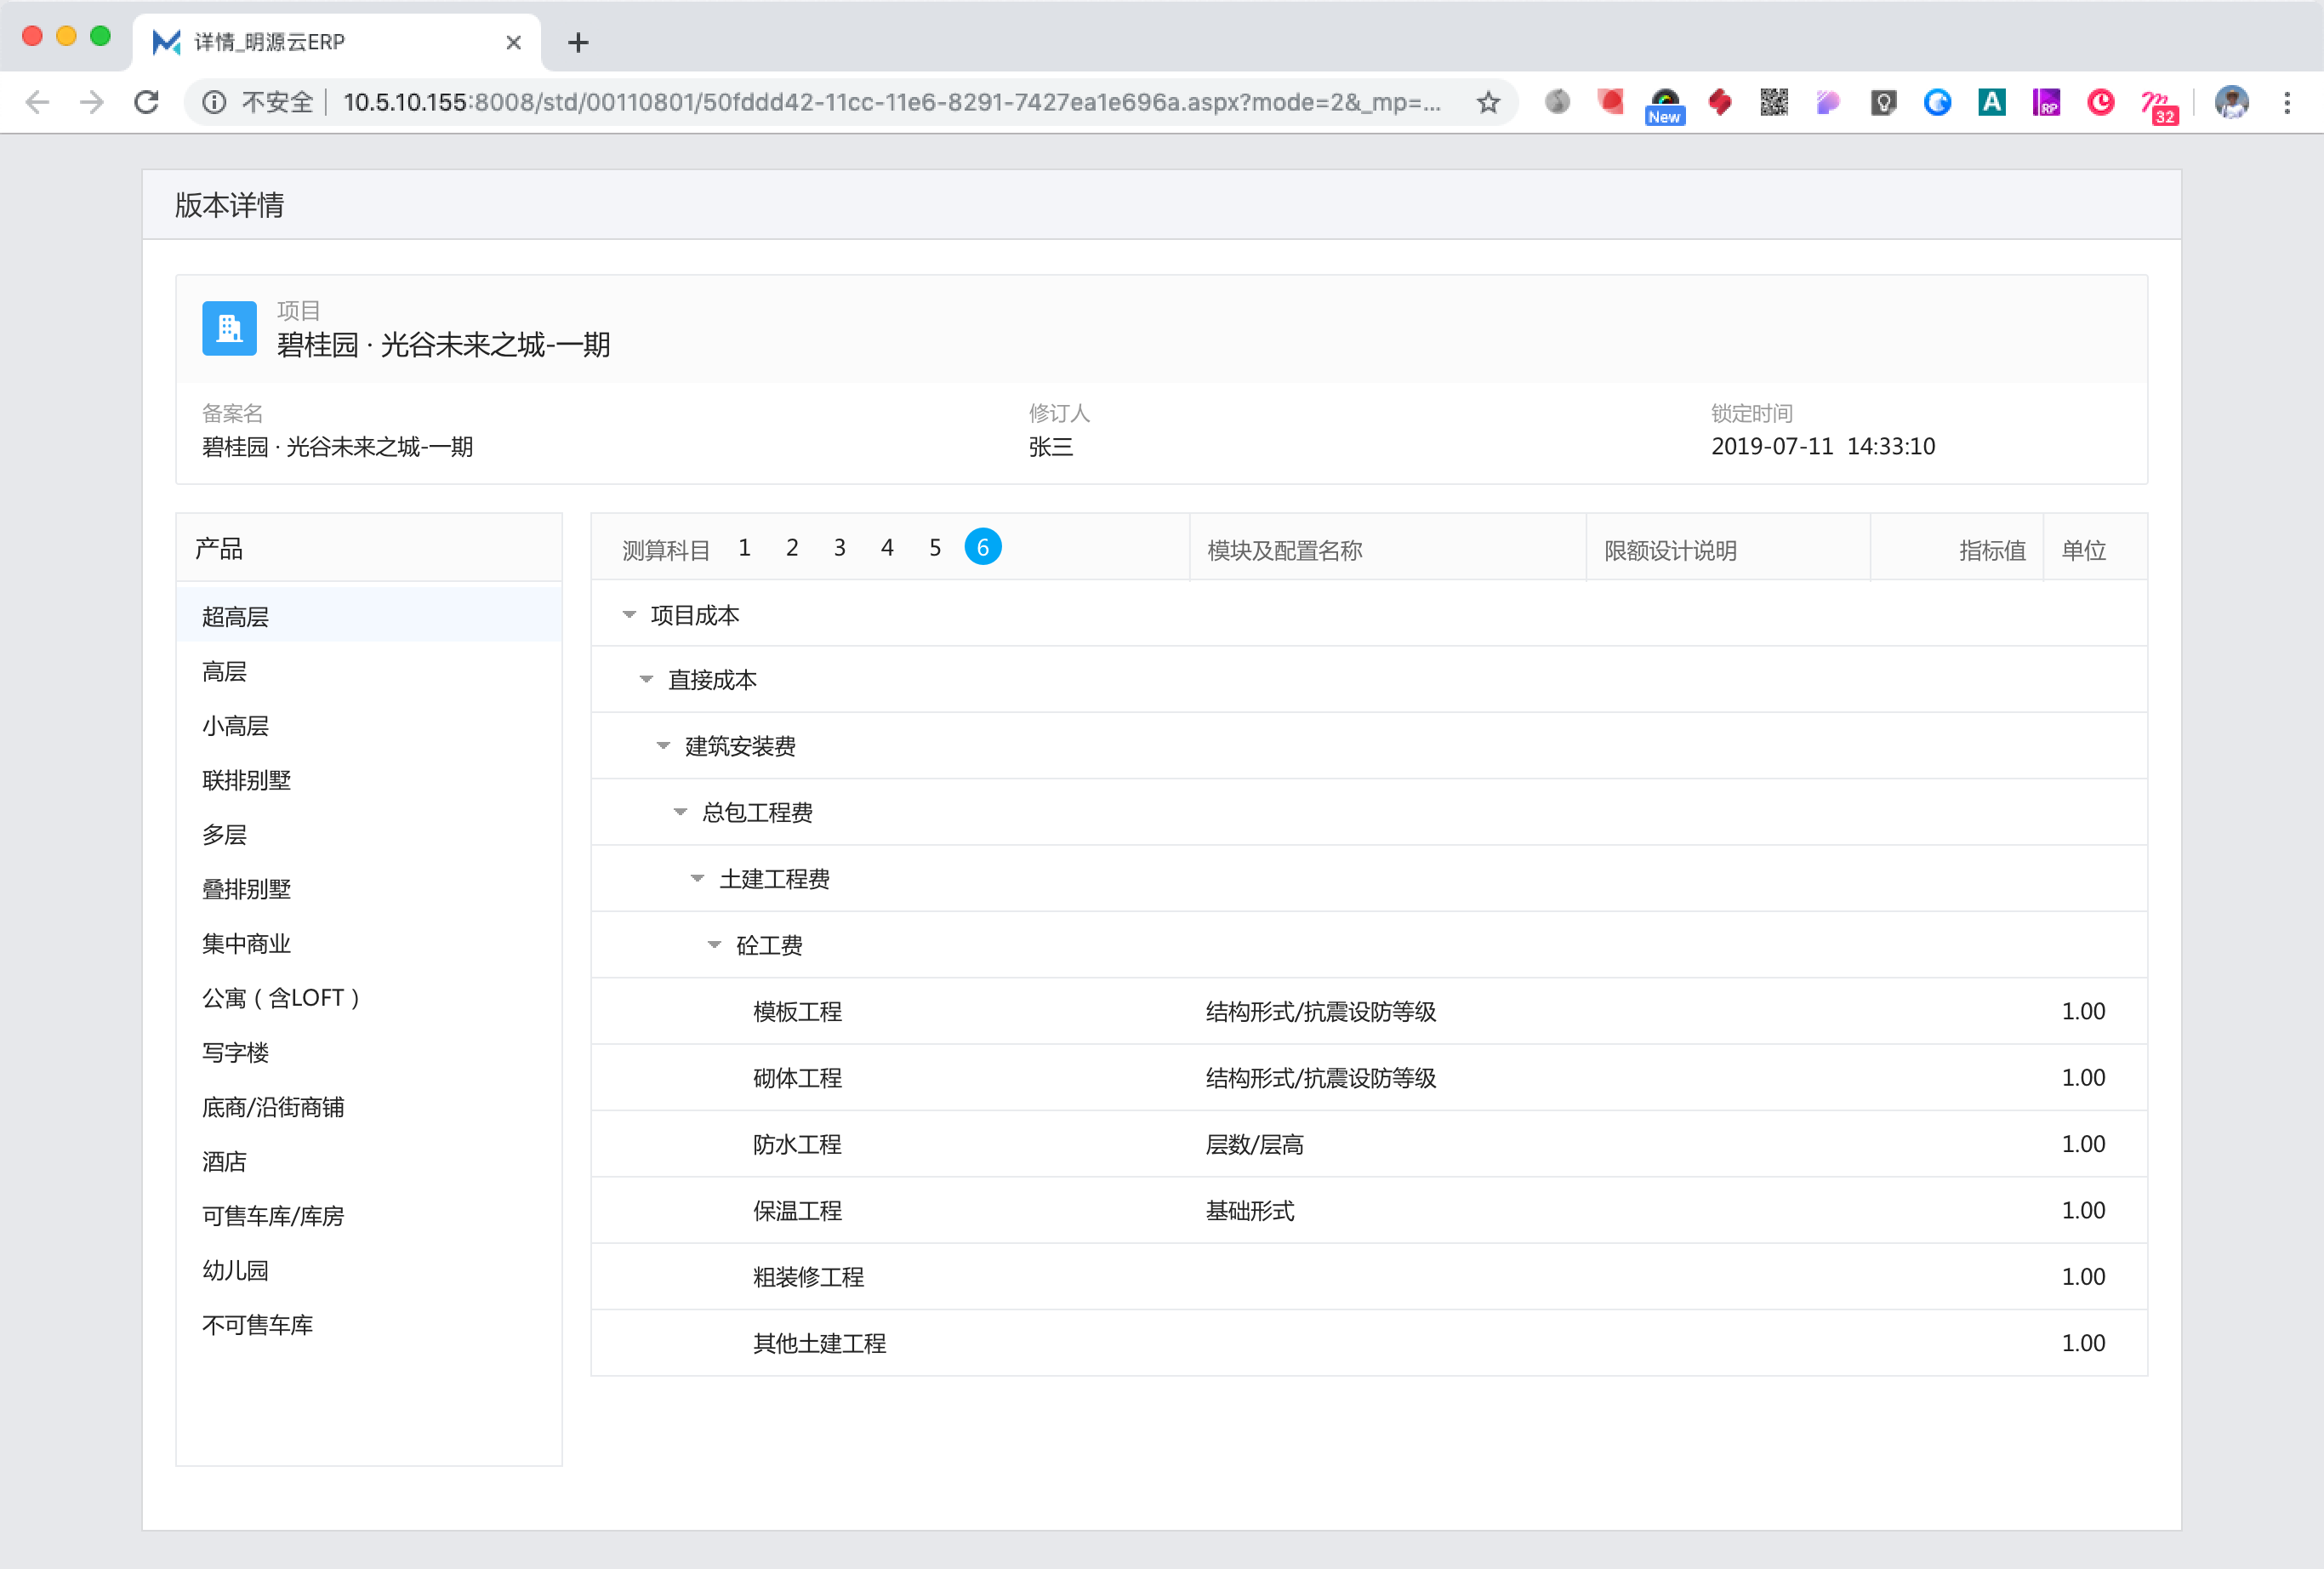Click the gray sphere extension icon
This screenshot has width=2324, height=1569.
pyautogui.click(x=1557, y=102)
